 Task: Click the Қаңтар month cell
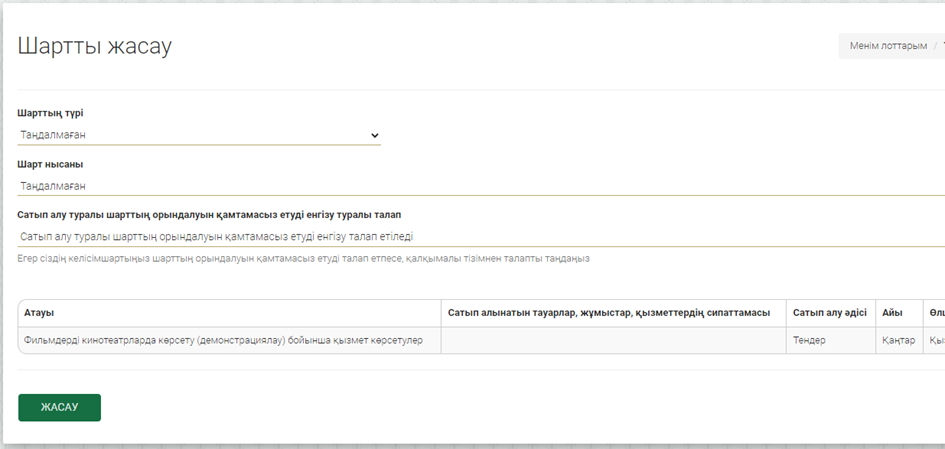(898, 340)
